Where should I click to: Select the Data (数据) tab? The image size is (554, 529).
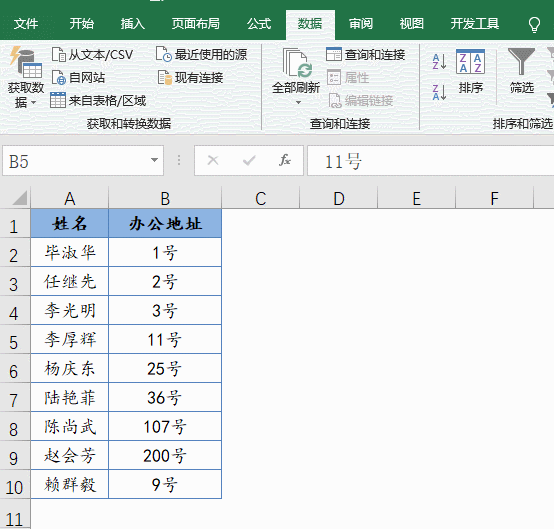[x=310, y=24]
